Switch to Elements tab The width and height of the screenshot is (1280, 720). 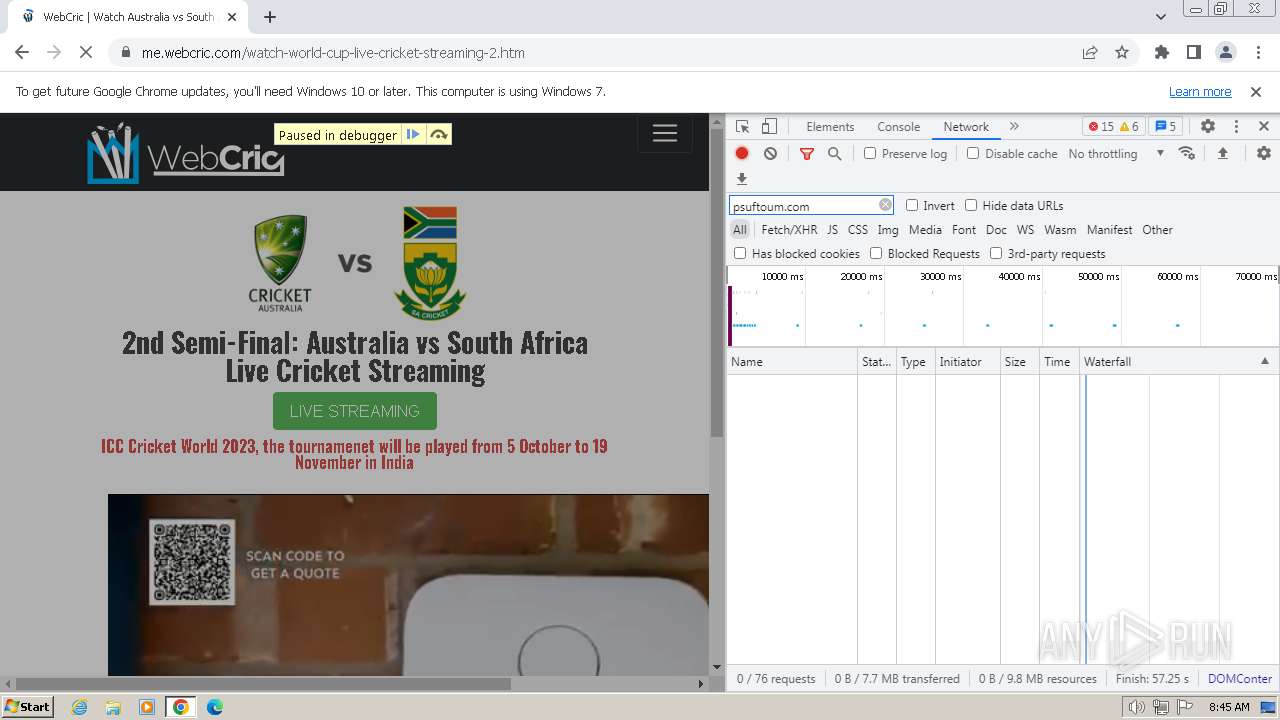point(830,126)
